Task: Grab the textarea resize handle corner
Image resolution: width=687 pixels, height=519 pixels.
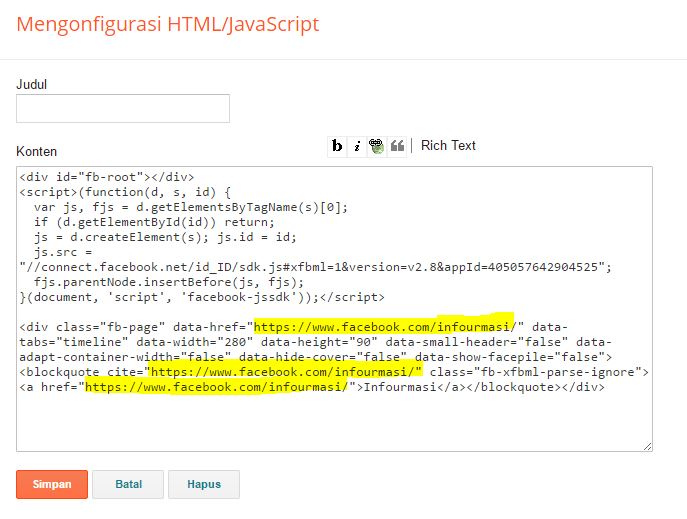Action: pyautogui.click(x=648, y=446)
